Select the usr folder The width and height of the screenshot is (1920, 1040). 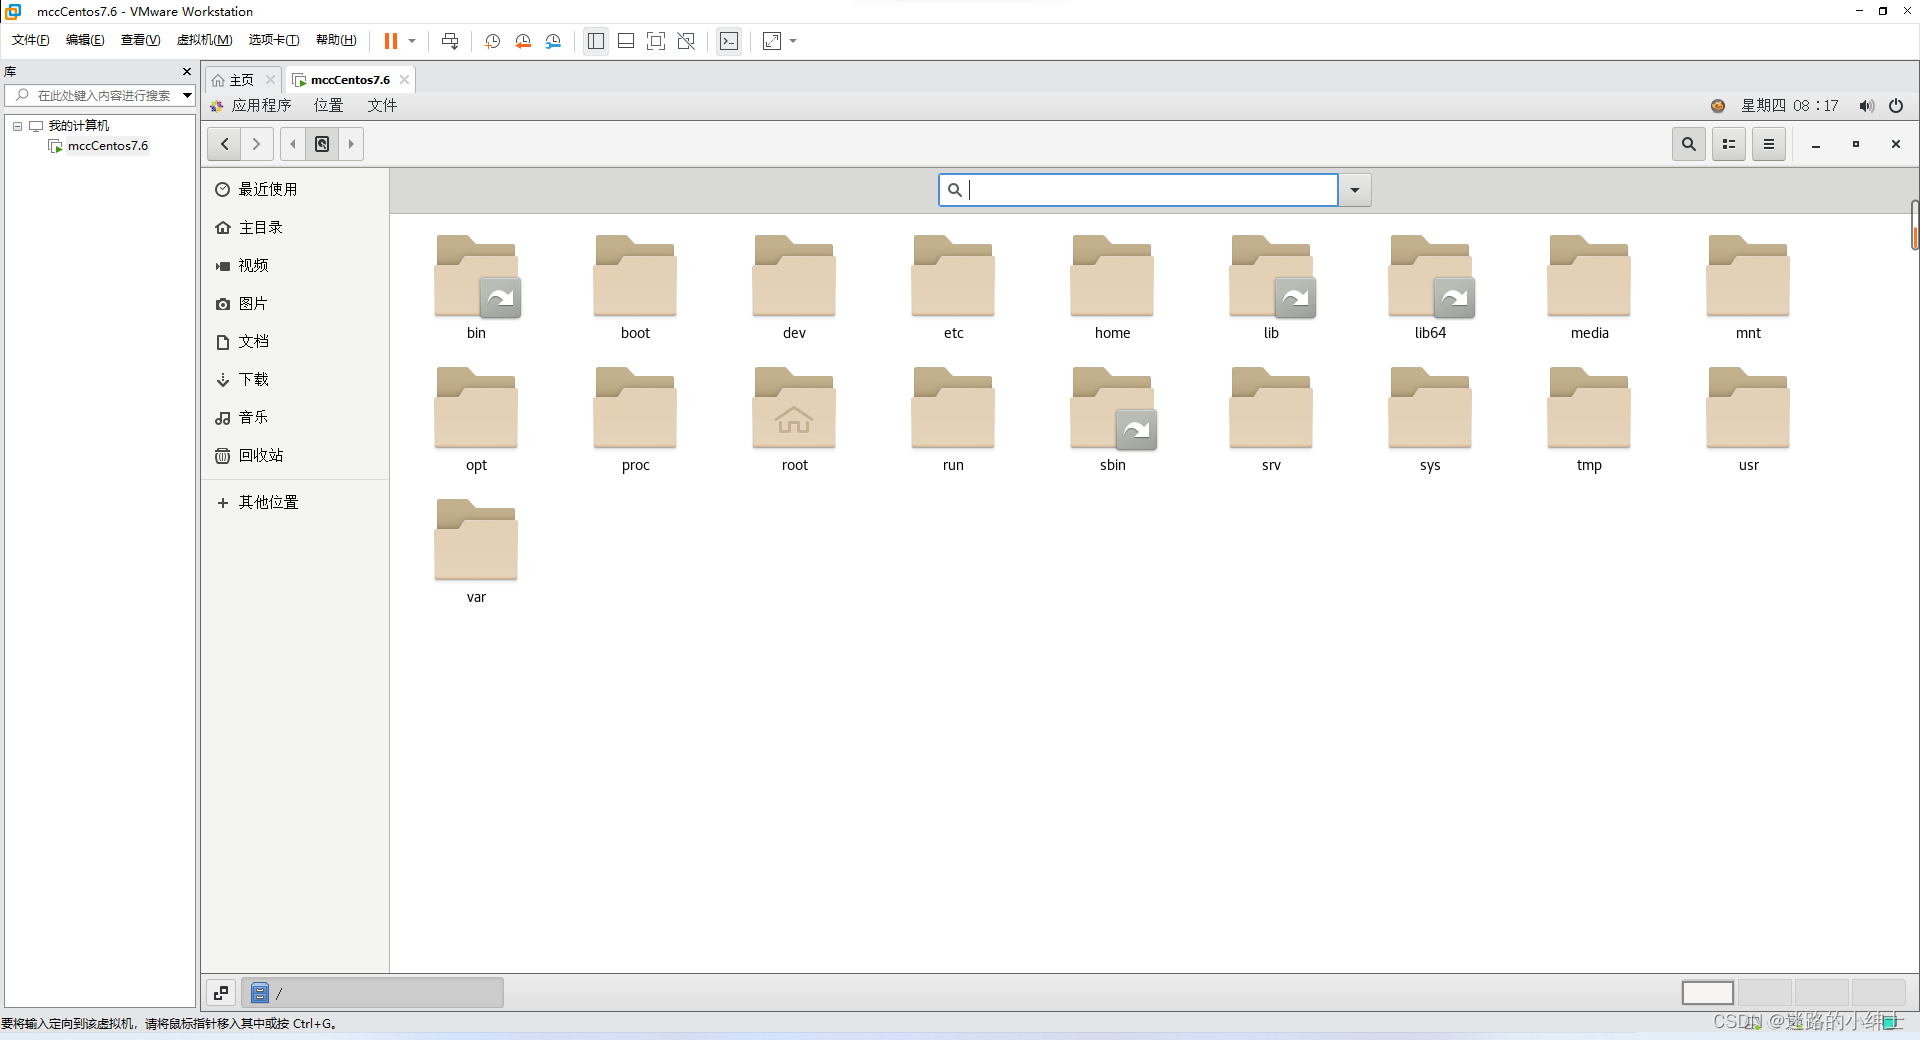[x=1748, y=420]
